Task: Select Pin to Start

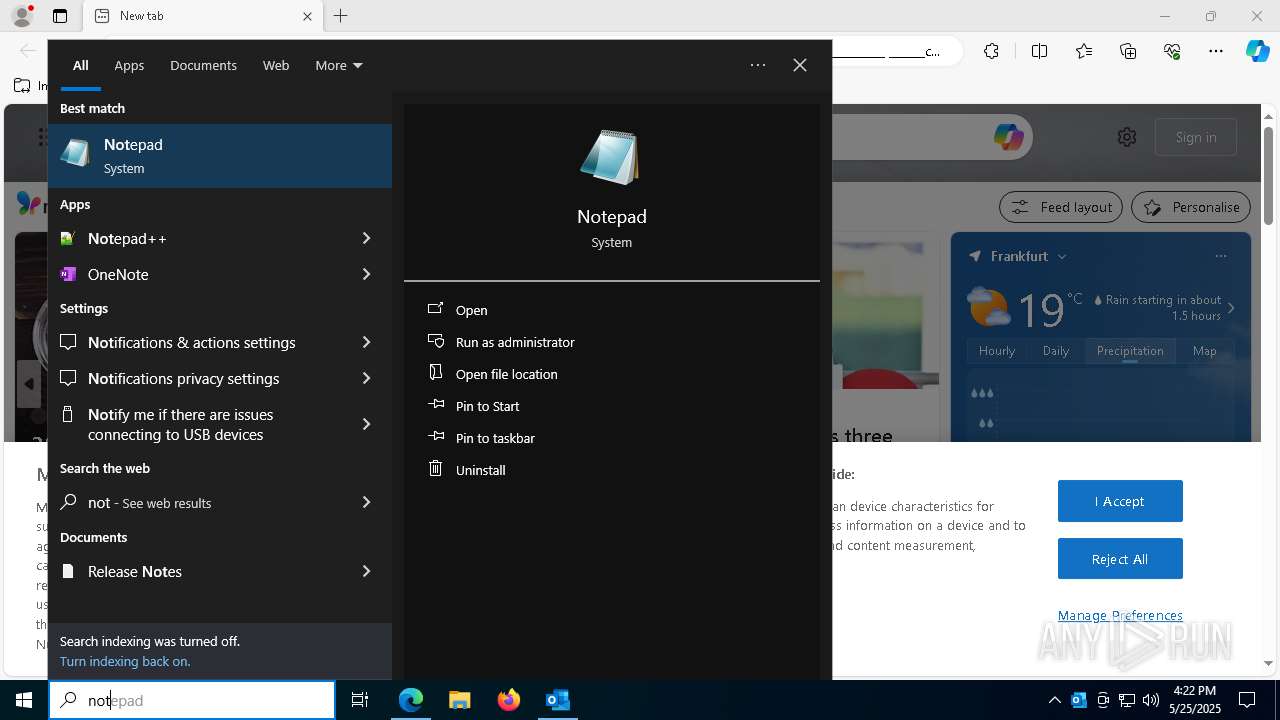Action: click(487, 406)
